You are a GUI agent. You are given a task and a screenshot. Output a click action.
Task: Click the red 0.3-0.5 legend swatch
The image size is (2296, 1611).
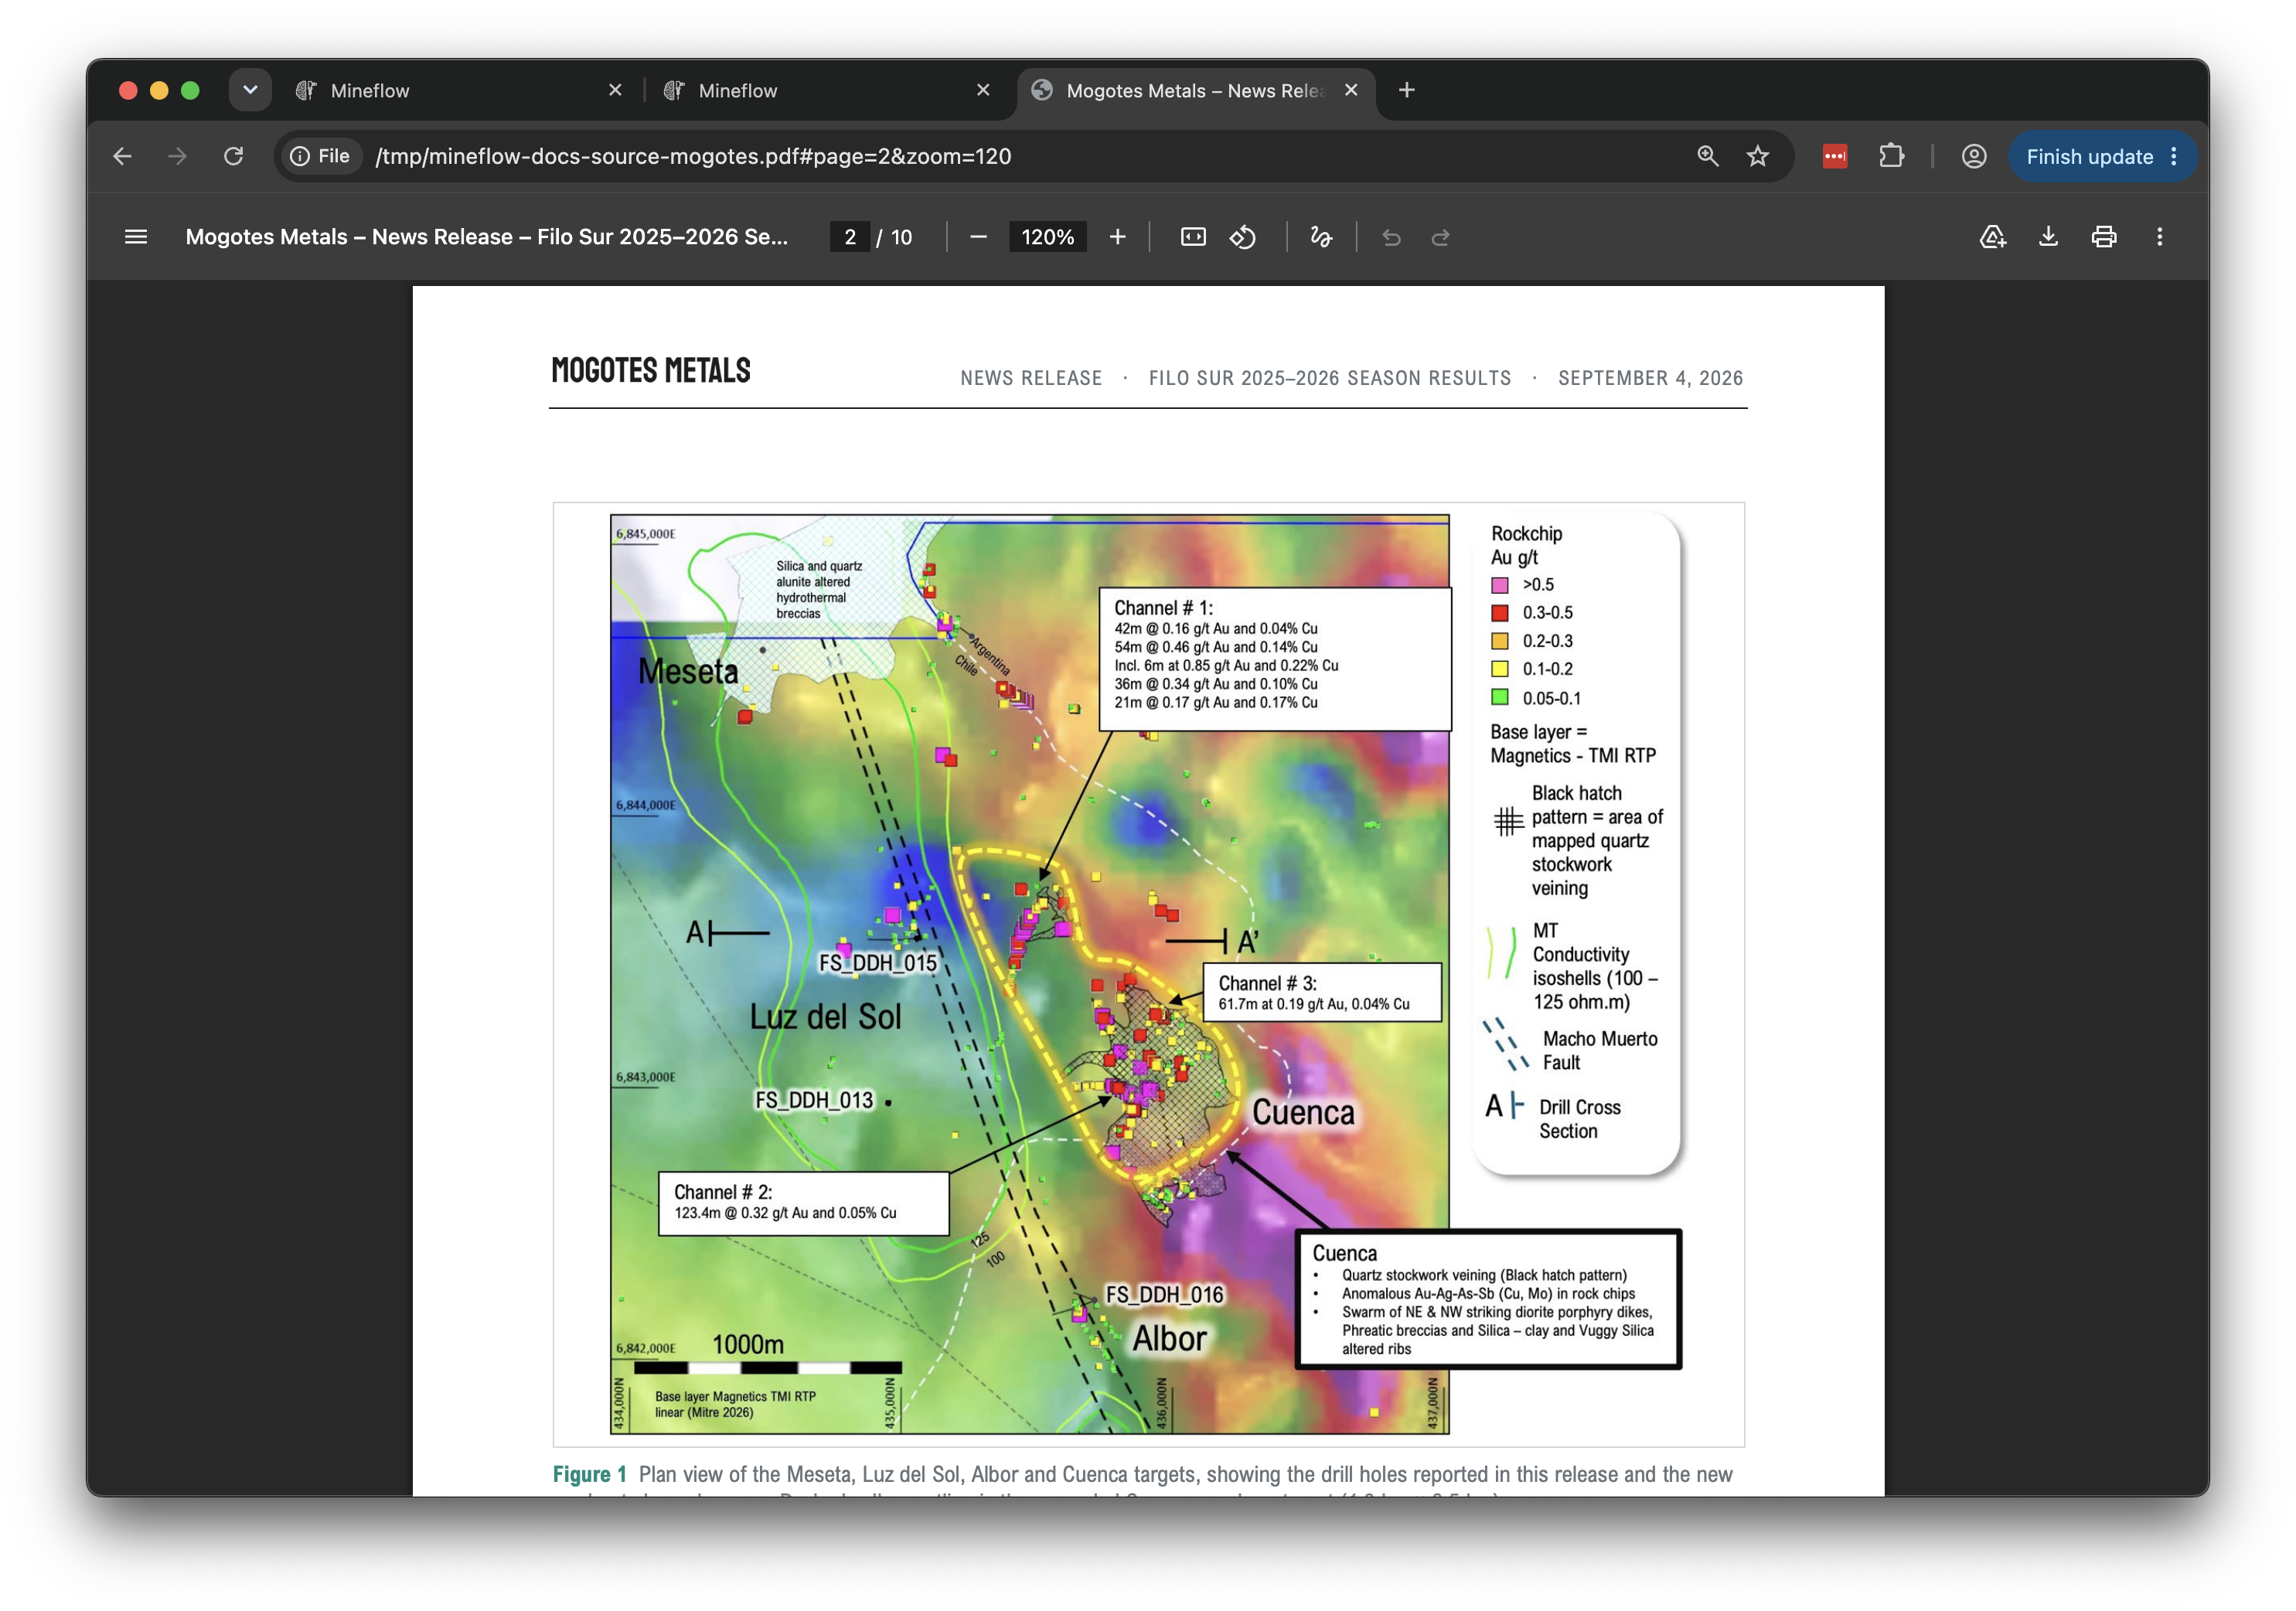(x=1499, y=613)
